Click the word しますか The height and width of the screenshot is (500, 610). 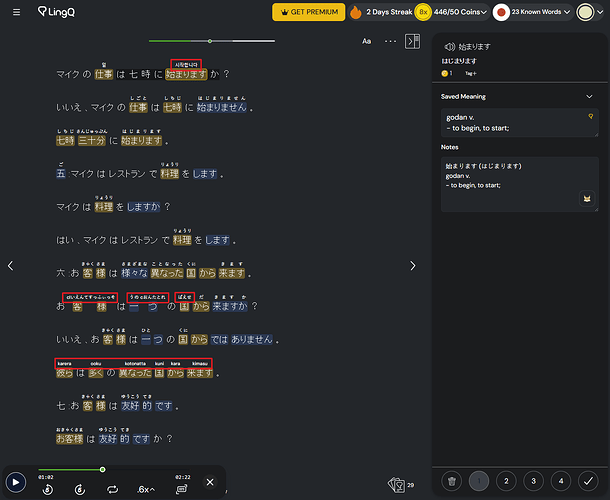tap(144, 207)
